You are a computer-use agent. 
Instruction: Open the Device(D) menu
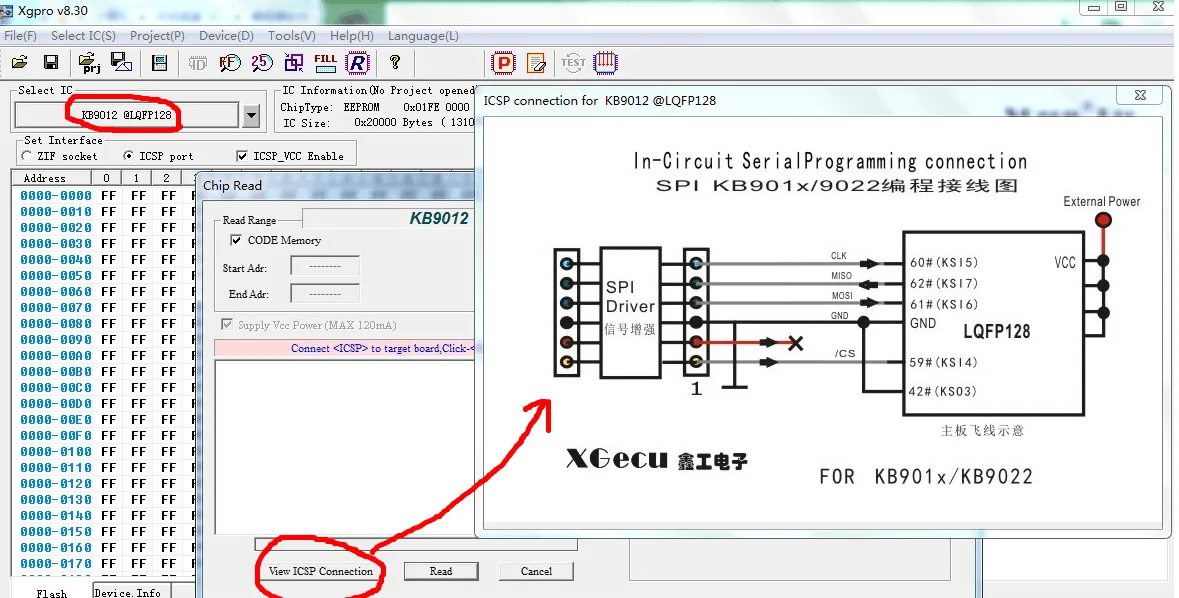point(226,36)
